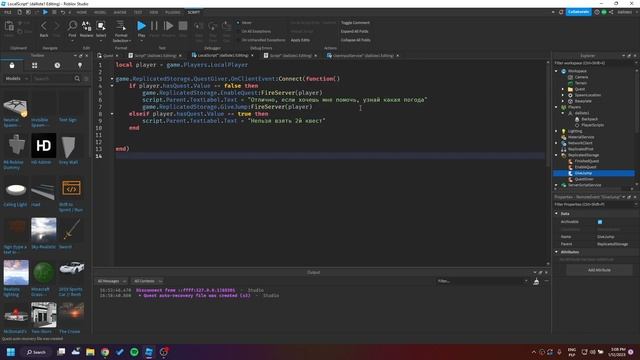Viewport: 640px width, 360px height.
Task: Expand the Quest folder in Explorer
Action: click(x=563, y=89)
